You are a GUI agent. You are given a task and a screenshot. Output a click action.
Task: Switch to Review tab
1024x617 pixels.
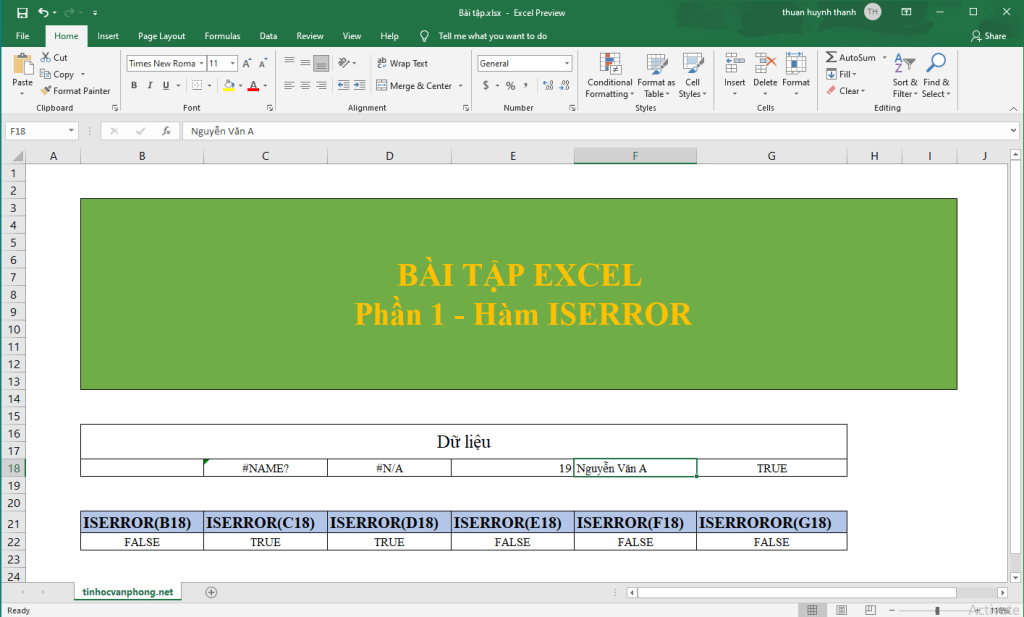click(x=310, y=36)
